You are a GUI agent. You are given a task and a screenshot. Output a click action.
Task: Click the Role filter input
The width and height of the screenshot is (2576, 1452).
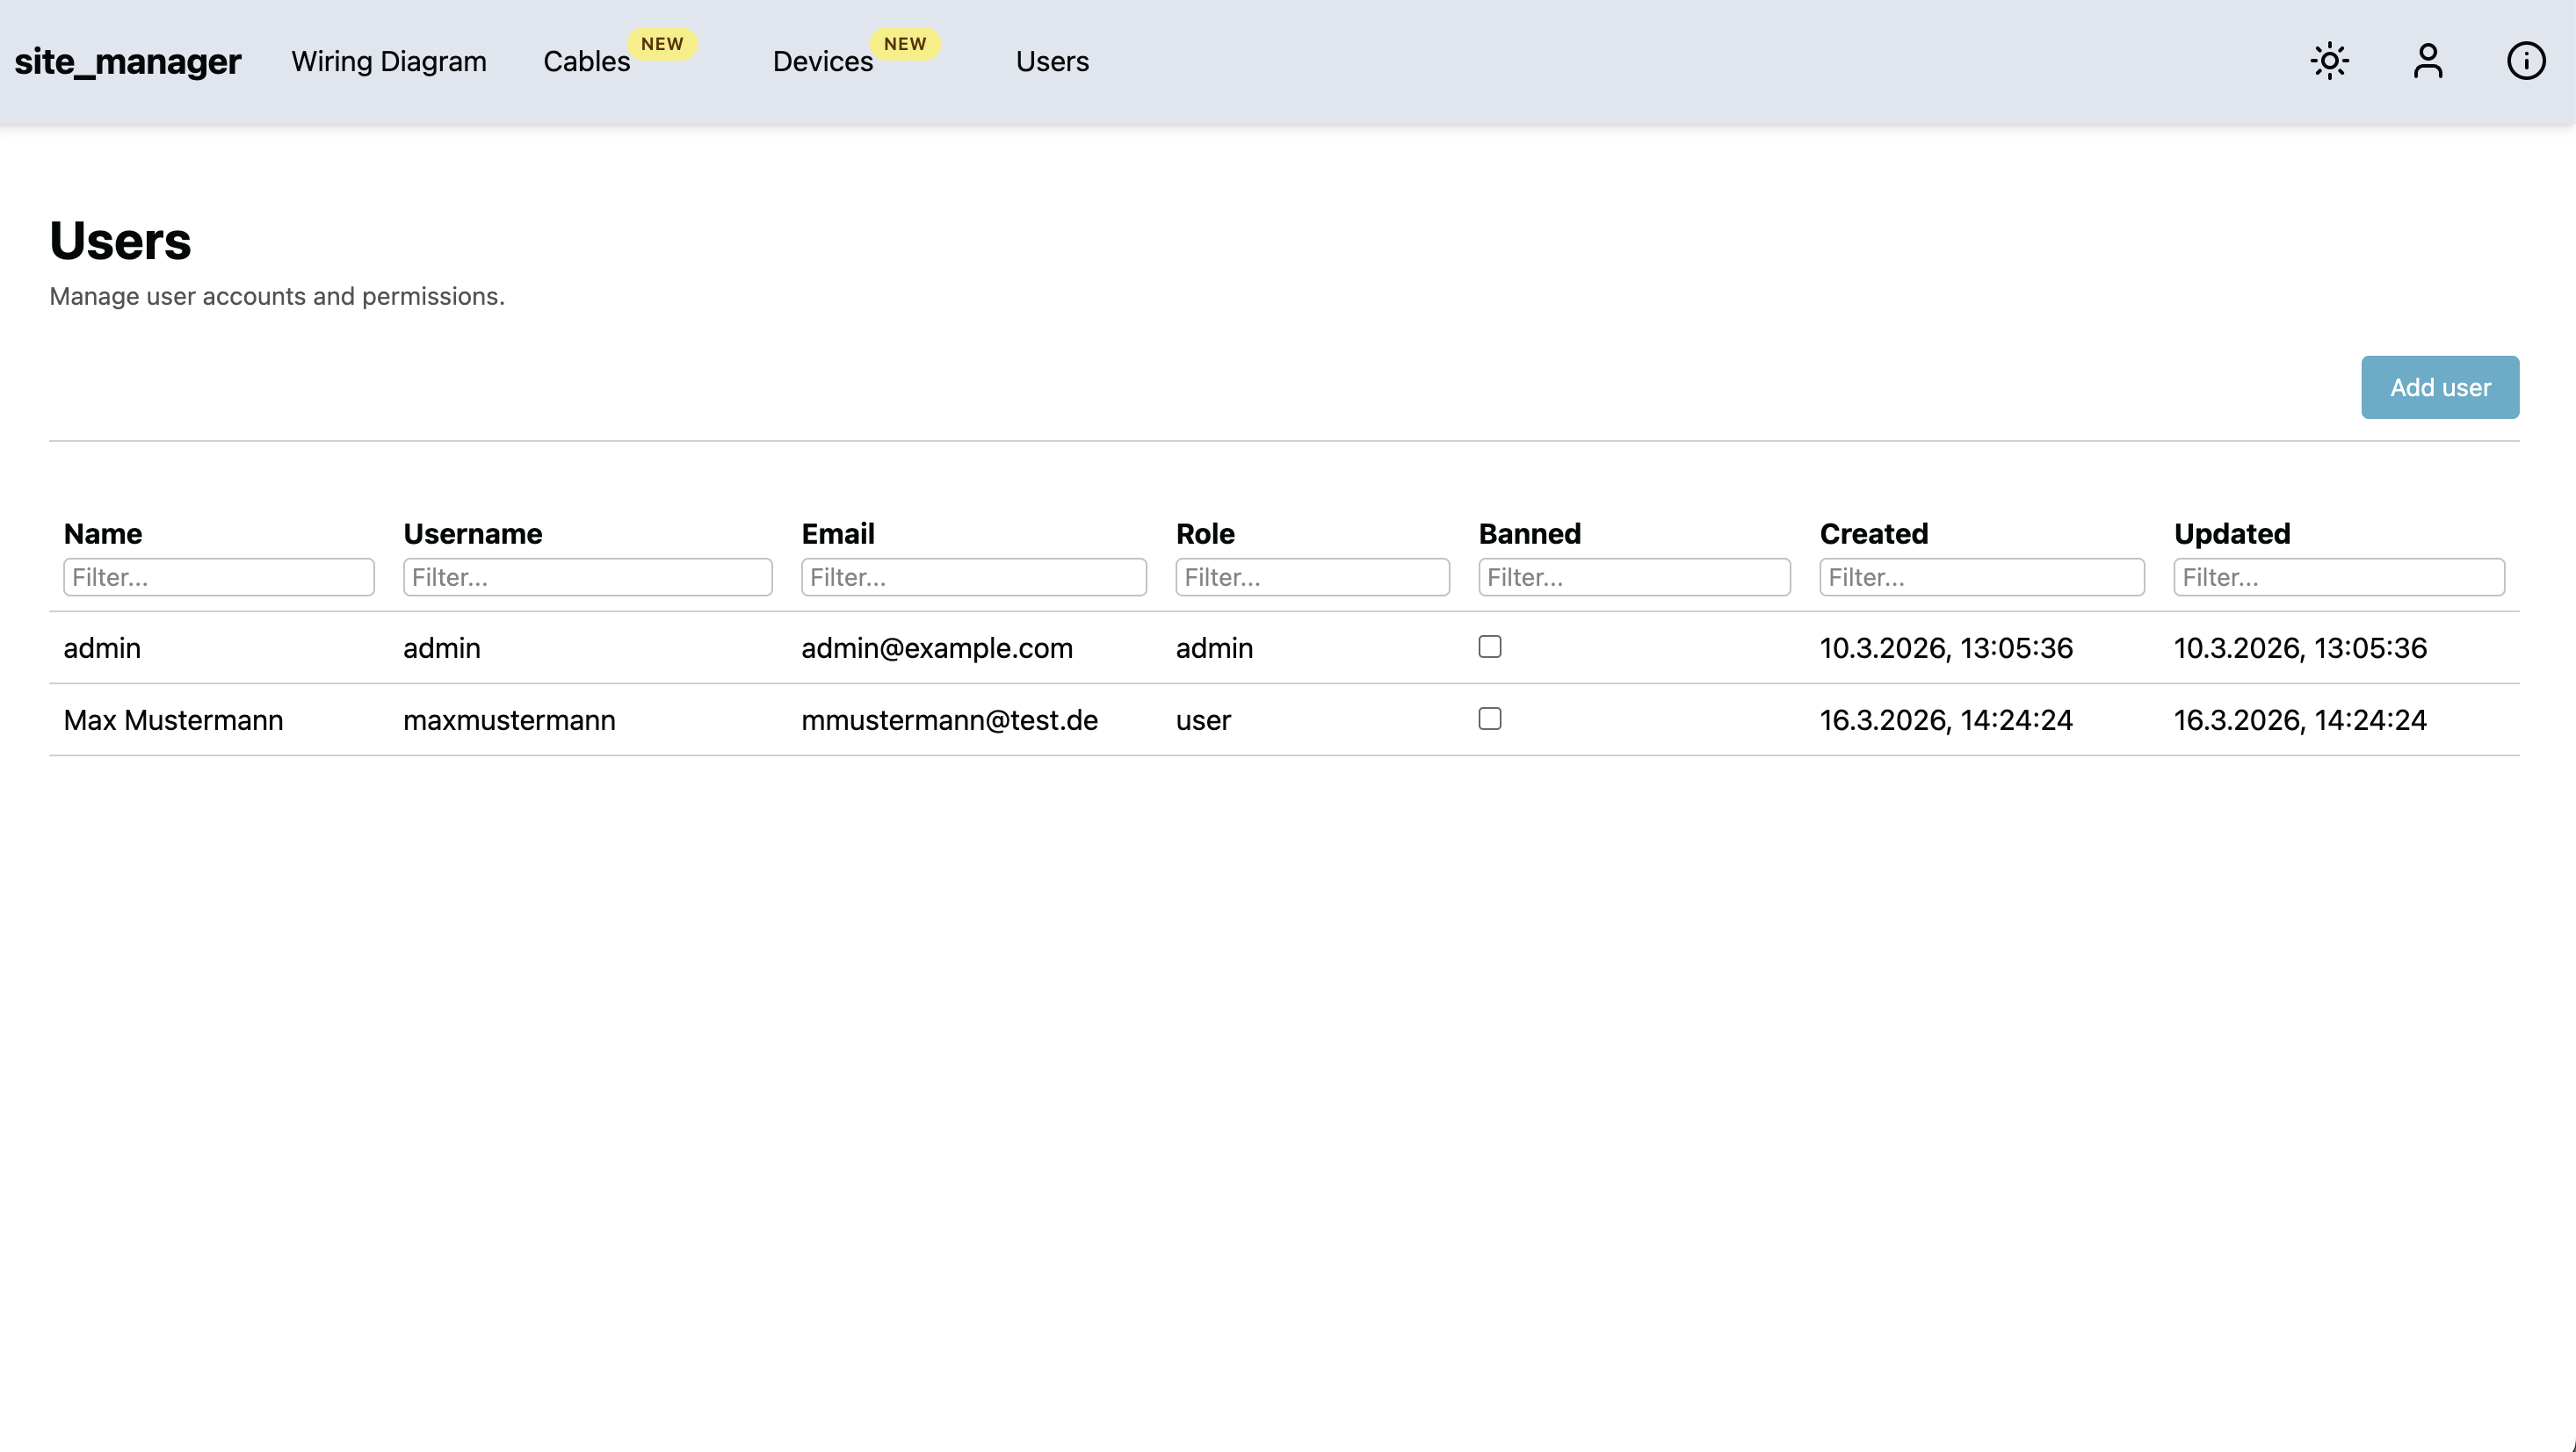(1312, 577)
